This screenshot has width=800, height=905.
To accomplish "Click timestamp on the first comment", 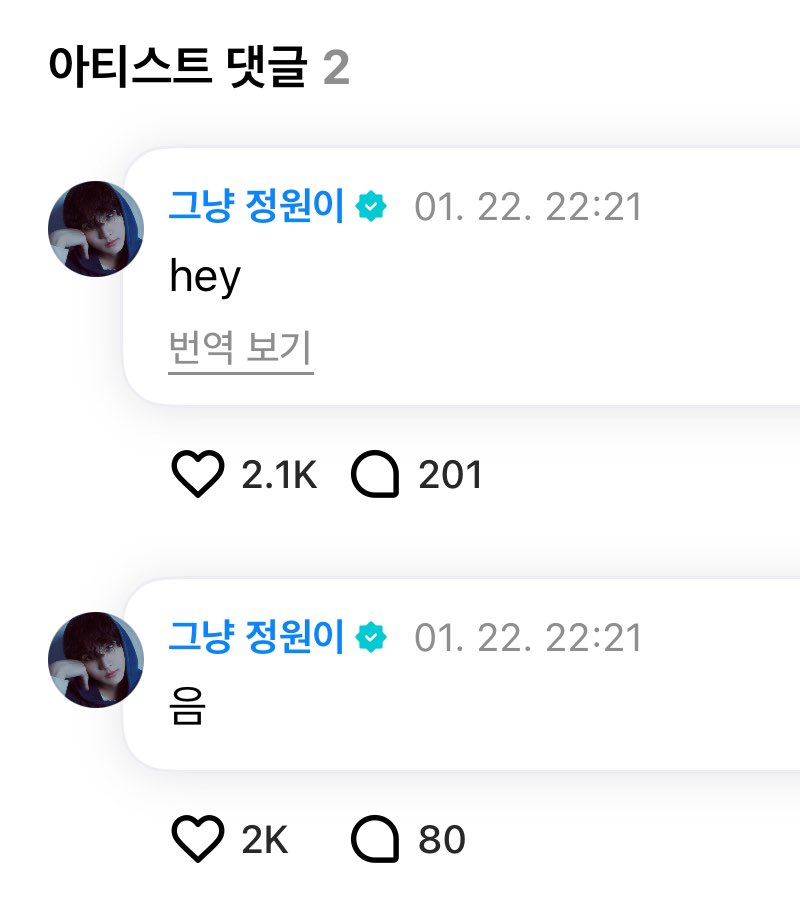I will point(528,207).
